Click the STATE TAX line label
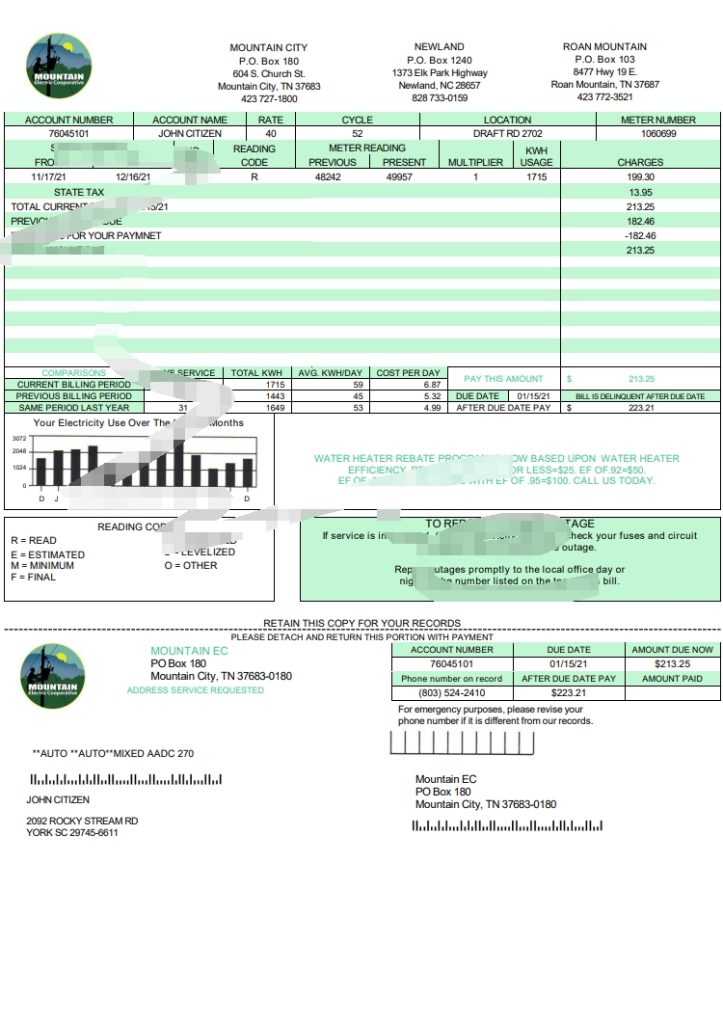The width and height of the screenshot is (723, 1024). point(79,192)
